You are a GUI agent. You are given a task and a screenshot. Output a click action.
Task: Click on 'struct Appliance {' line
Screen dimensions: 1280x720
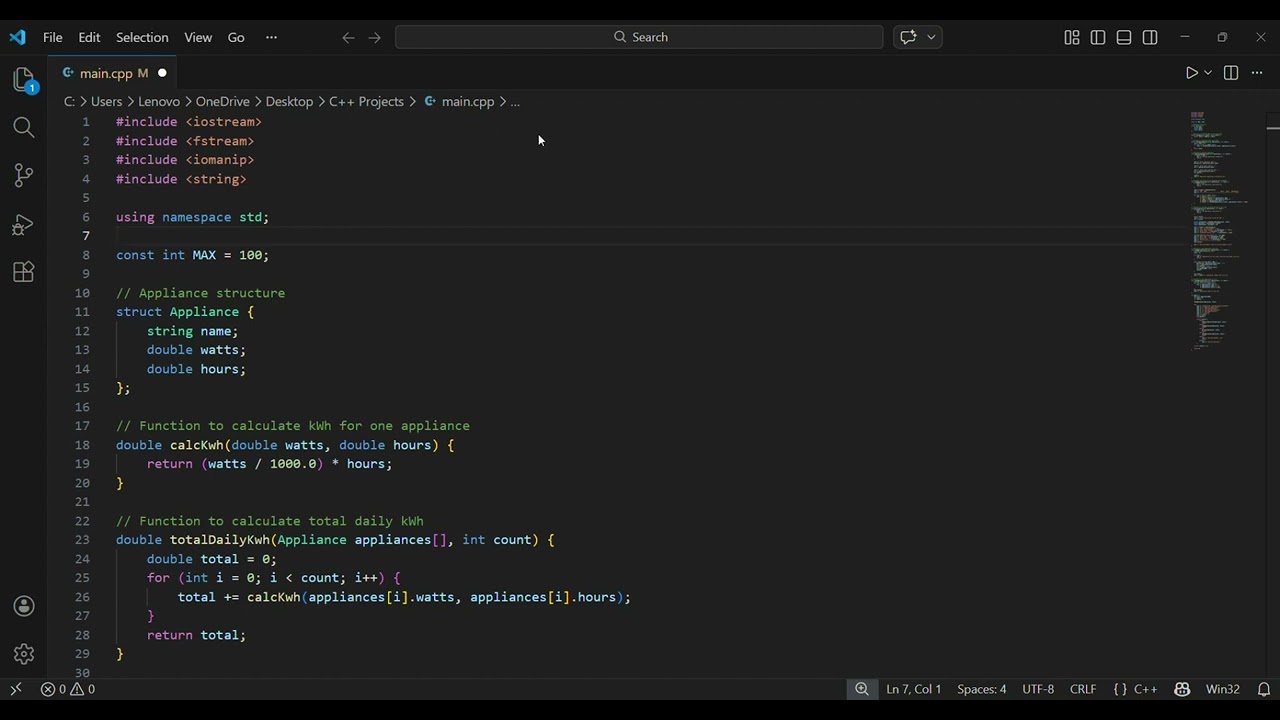(185, 312)
